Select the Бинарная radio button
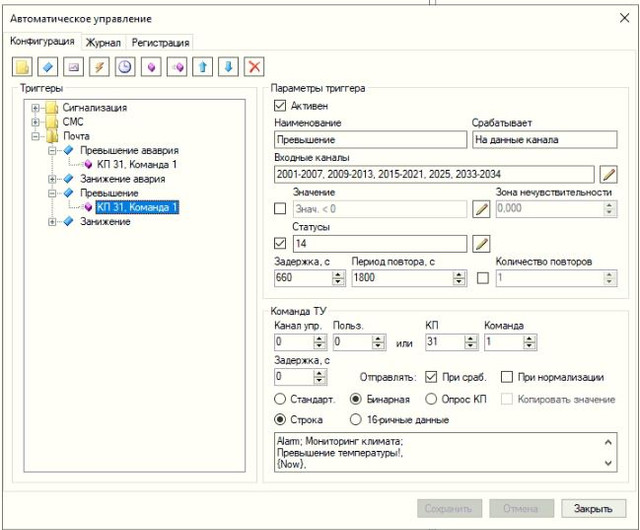This screenshot has width=640, height=530. [x=356, y=399]
